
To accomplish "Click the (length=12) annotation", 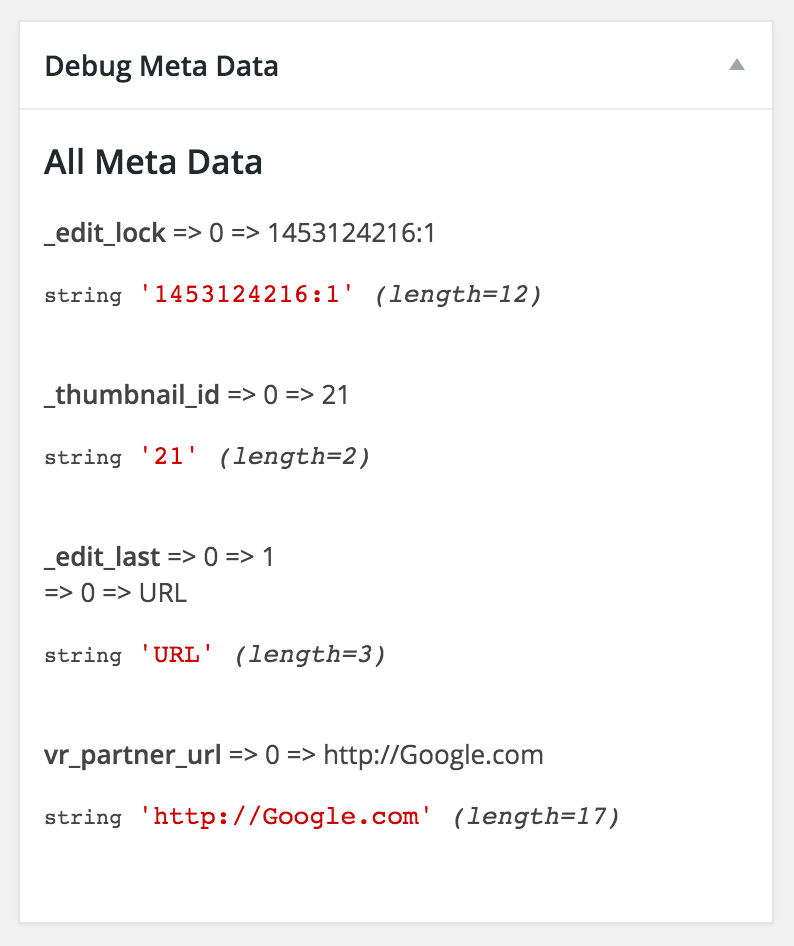I will (458, 295).
